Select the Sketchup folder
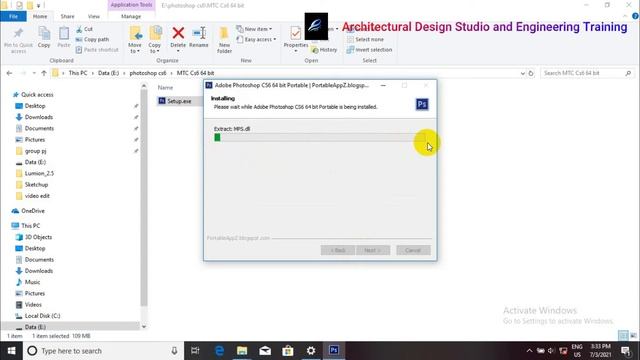640x360 pixels. [x=36, y=184]
